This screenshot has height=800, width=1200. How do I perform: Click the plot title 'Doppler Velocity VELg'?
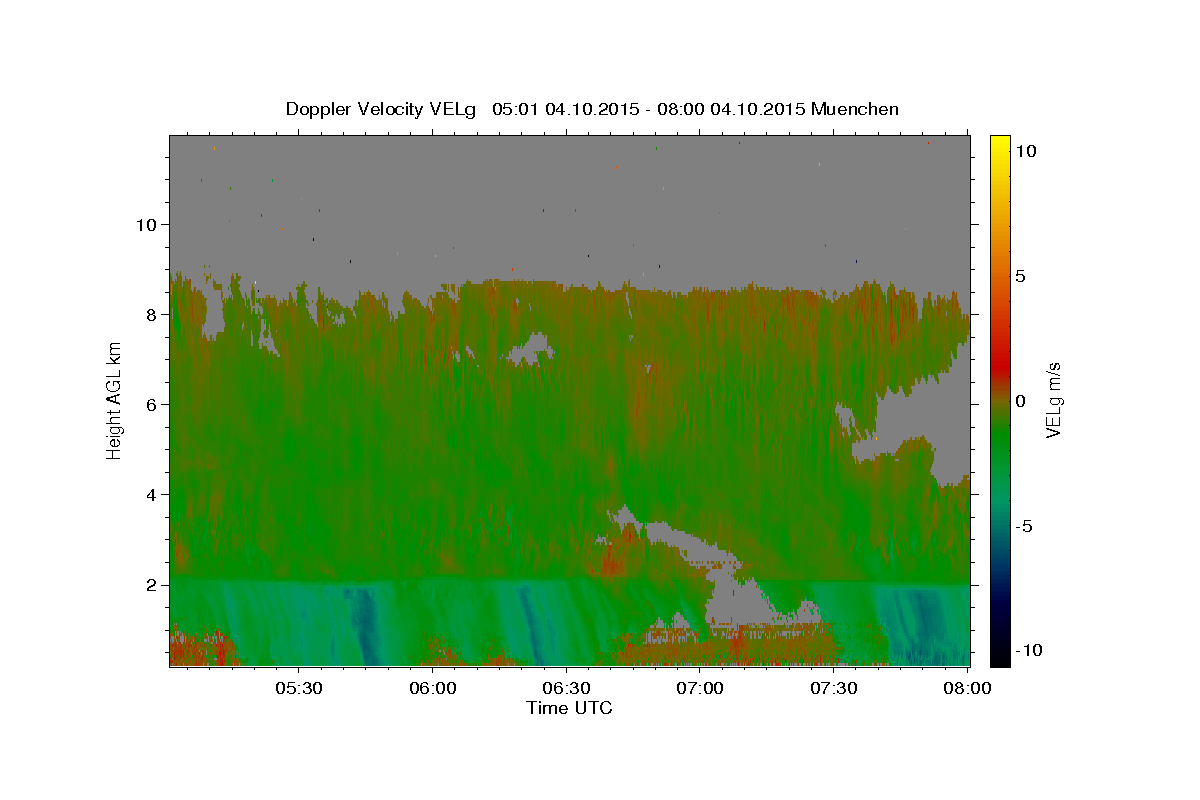[383, 109]
